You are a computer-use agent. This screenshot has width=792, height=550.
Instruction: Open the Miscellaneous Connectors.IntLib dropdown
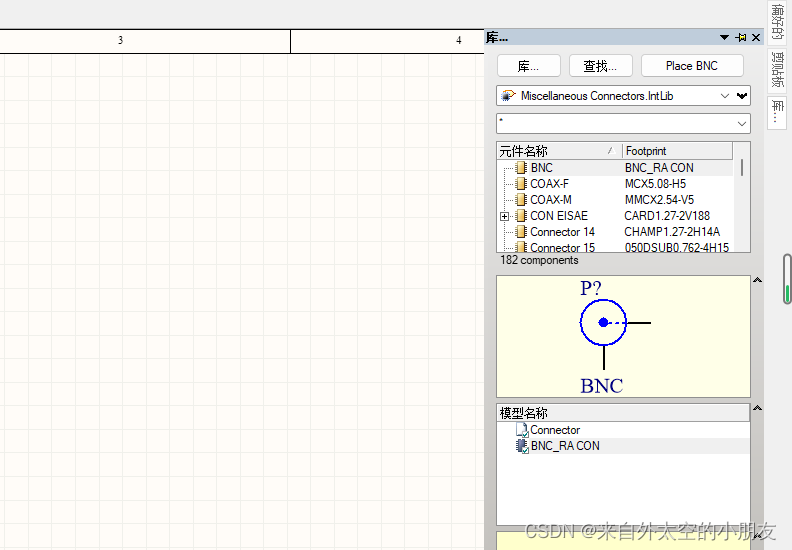coord(725,96)
